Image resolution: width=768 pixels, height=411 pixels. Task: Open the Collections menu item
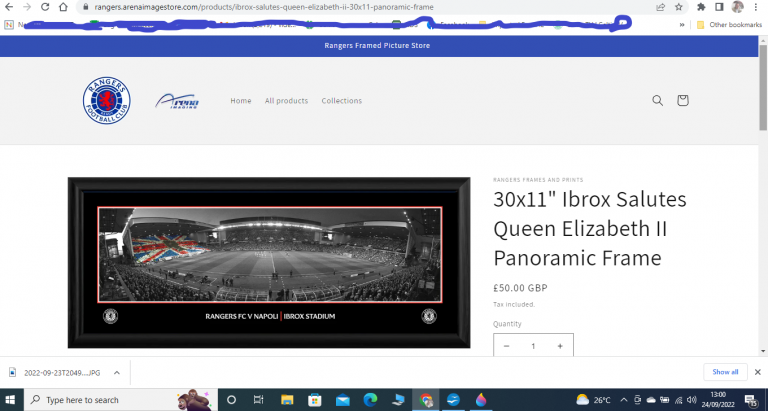click(342, 100)
